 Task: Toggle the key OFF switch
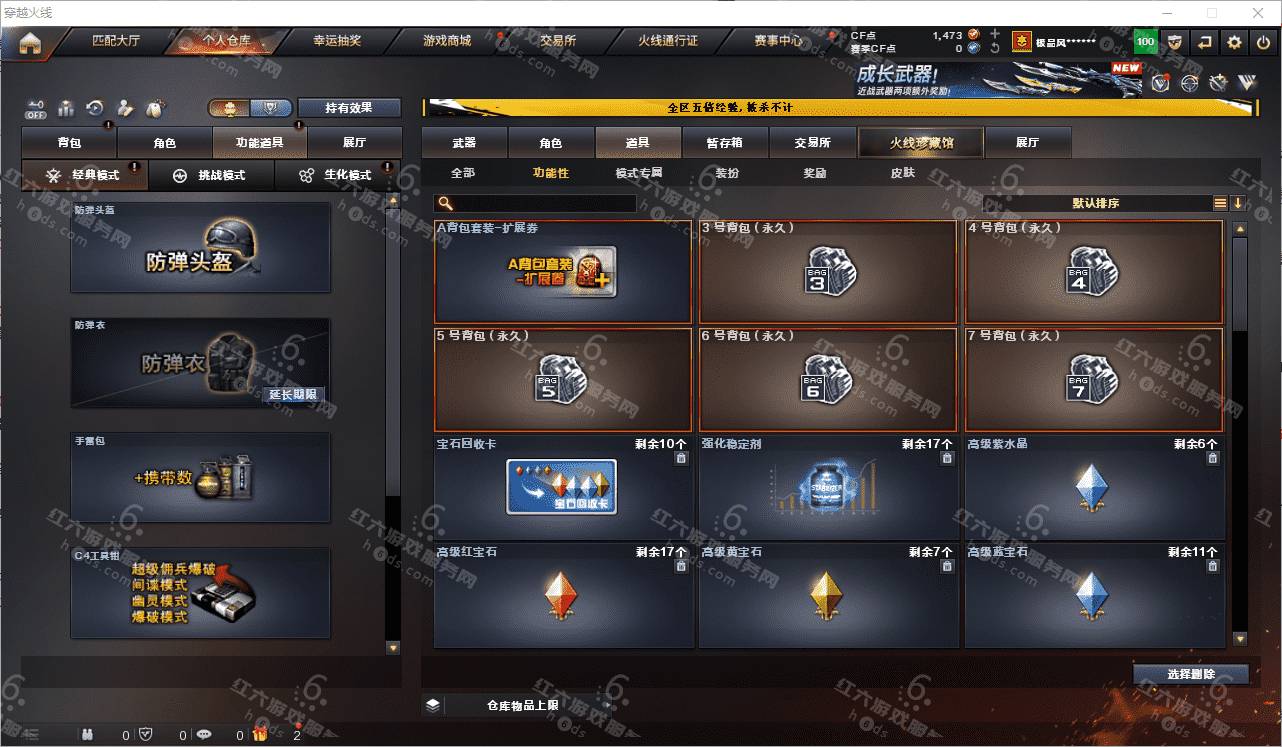[x=36, y=107]
